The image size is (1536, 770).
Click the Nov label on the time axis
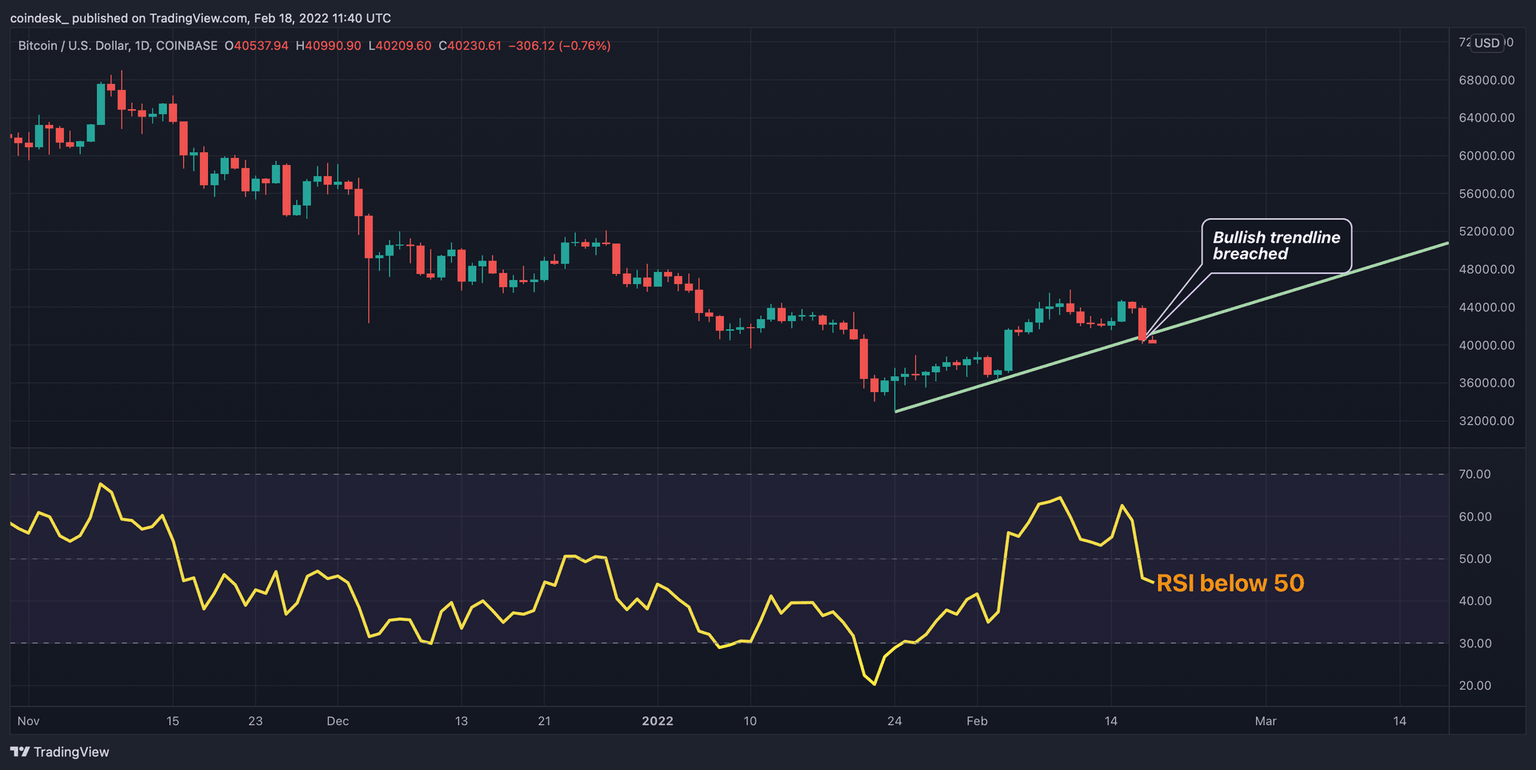tap(29, 721)
